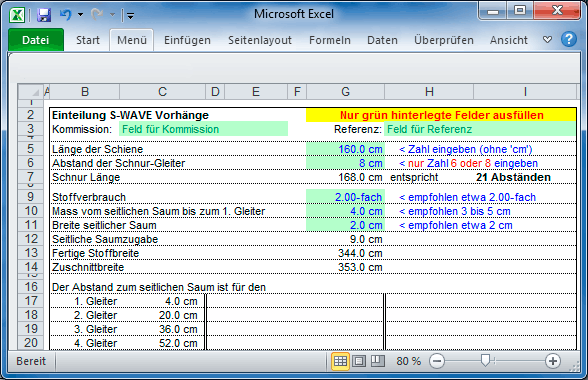Click the 80 % zoom level button
588x380 pixels.
click(408, 361)
